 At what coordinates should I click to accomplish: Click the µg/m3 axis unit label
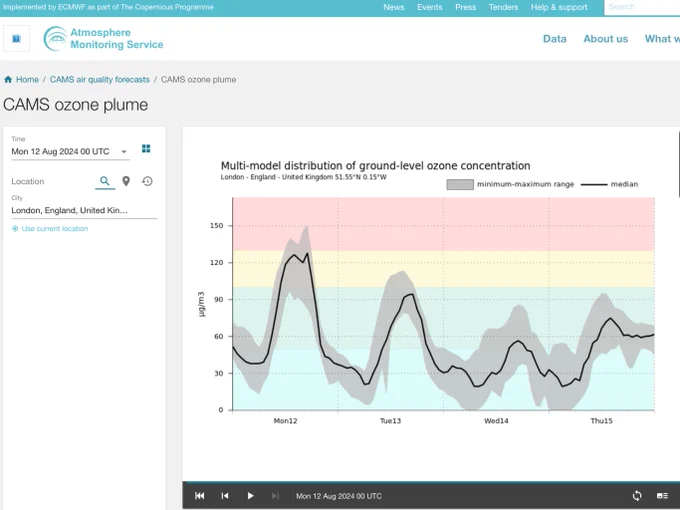pyautogui.click(x=201, y=304)
